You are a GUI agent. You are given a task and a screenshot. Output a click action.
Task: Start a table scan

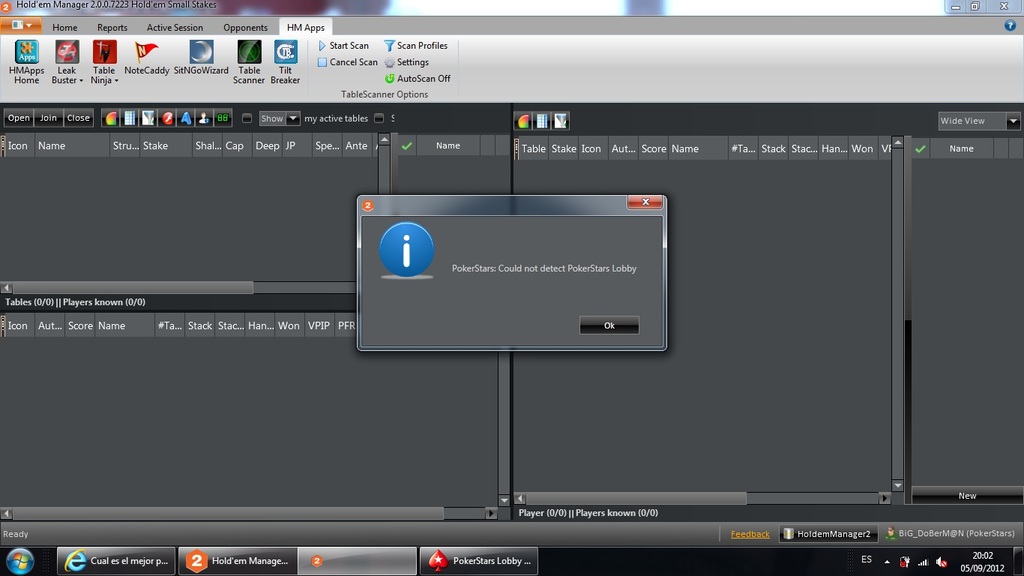coord(345,45)
